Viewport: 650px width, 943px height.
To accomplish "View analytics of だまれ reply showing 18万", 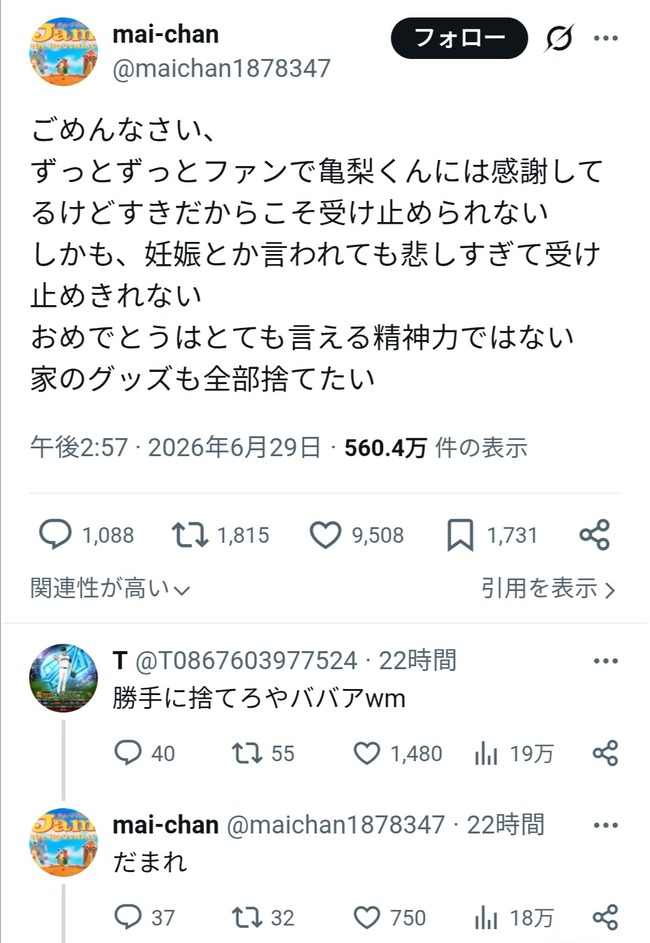I will (486, 917).
